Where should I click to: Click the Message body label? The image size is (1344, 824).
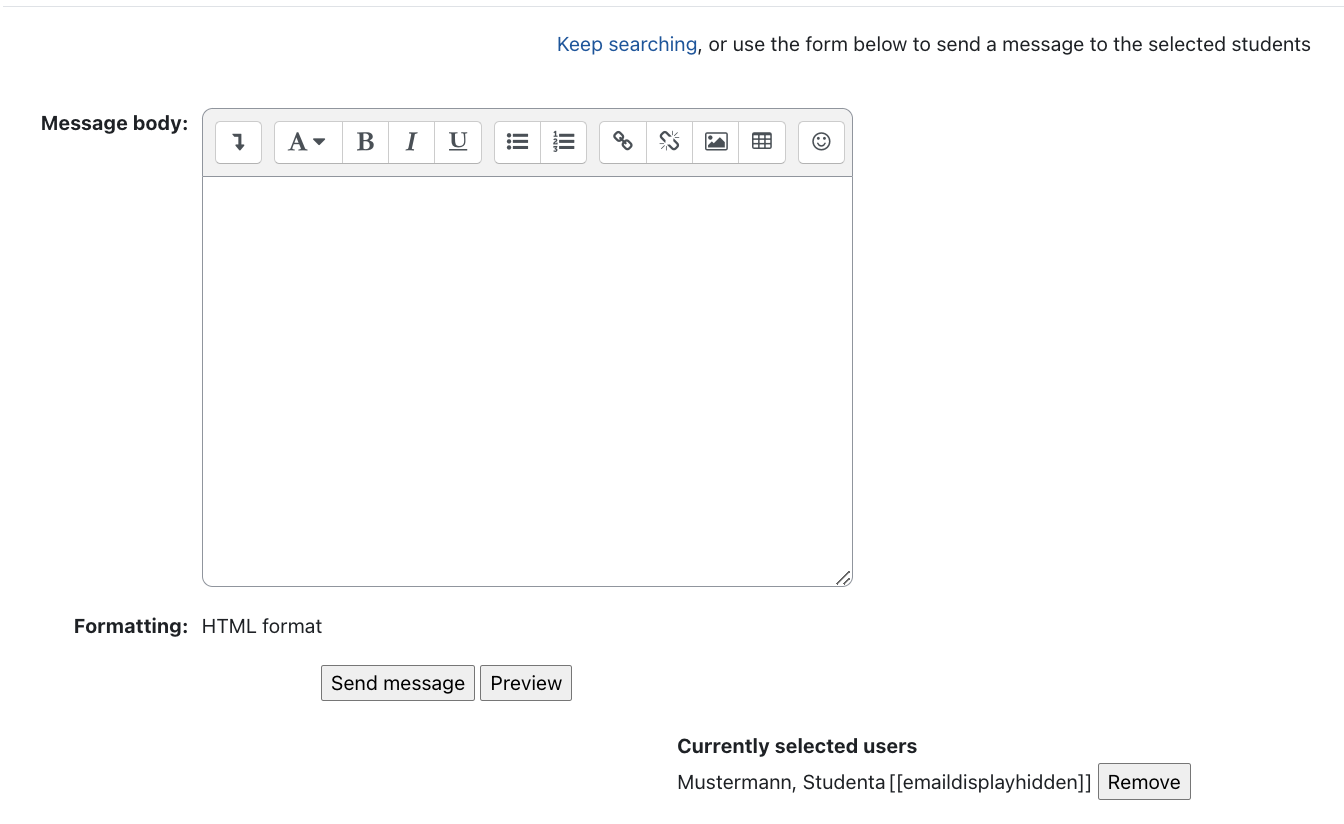pos(114,123)
